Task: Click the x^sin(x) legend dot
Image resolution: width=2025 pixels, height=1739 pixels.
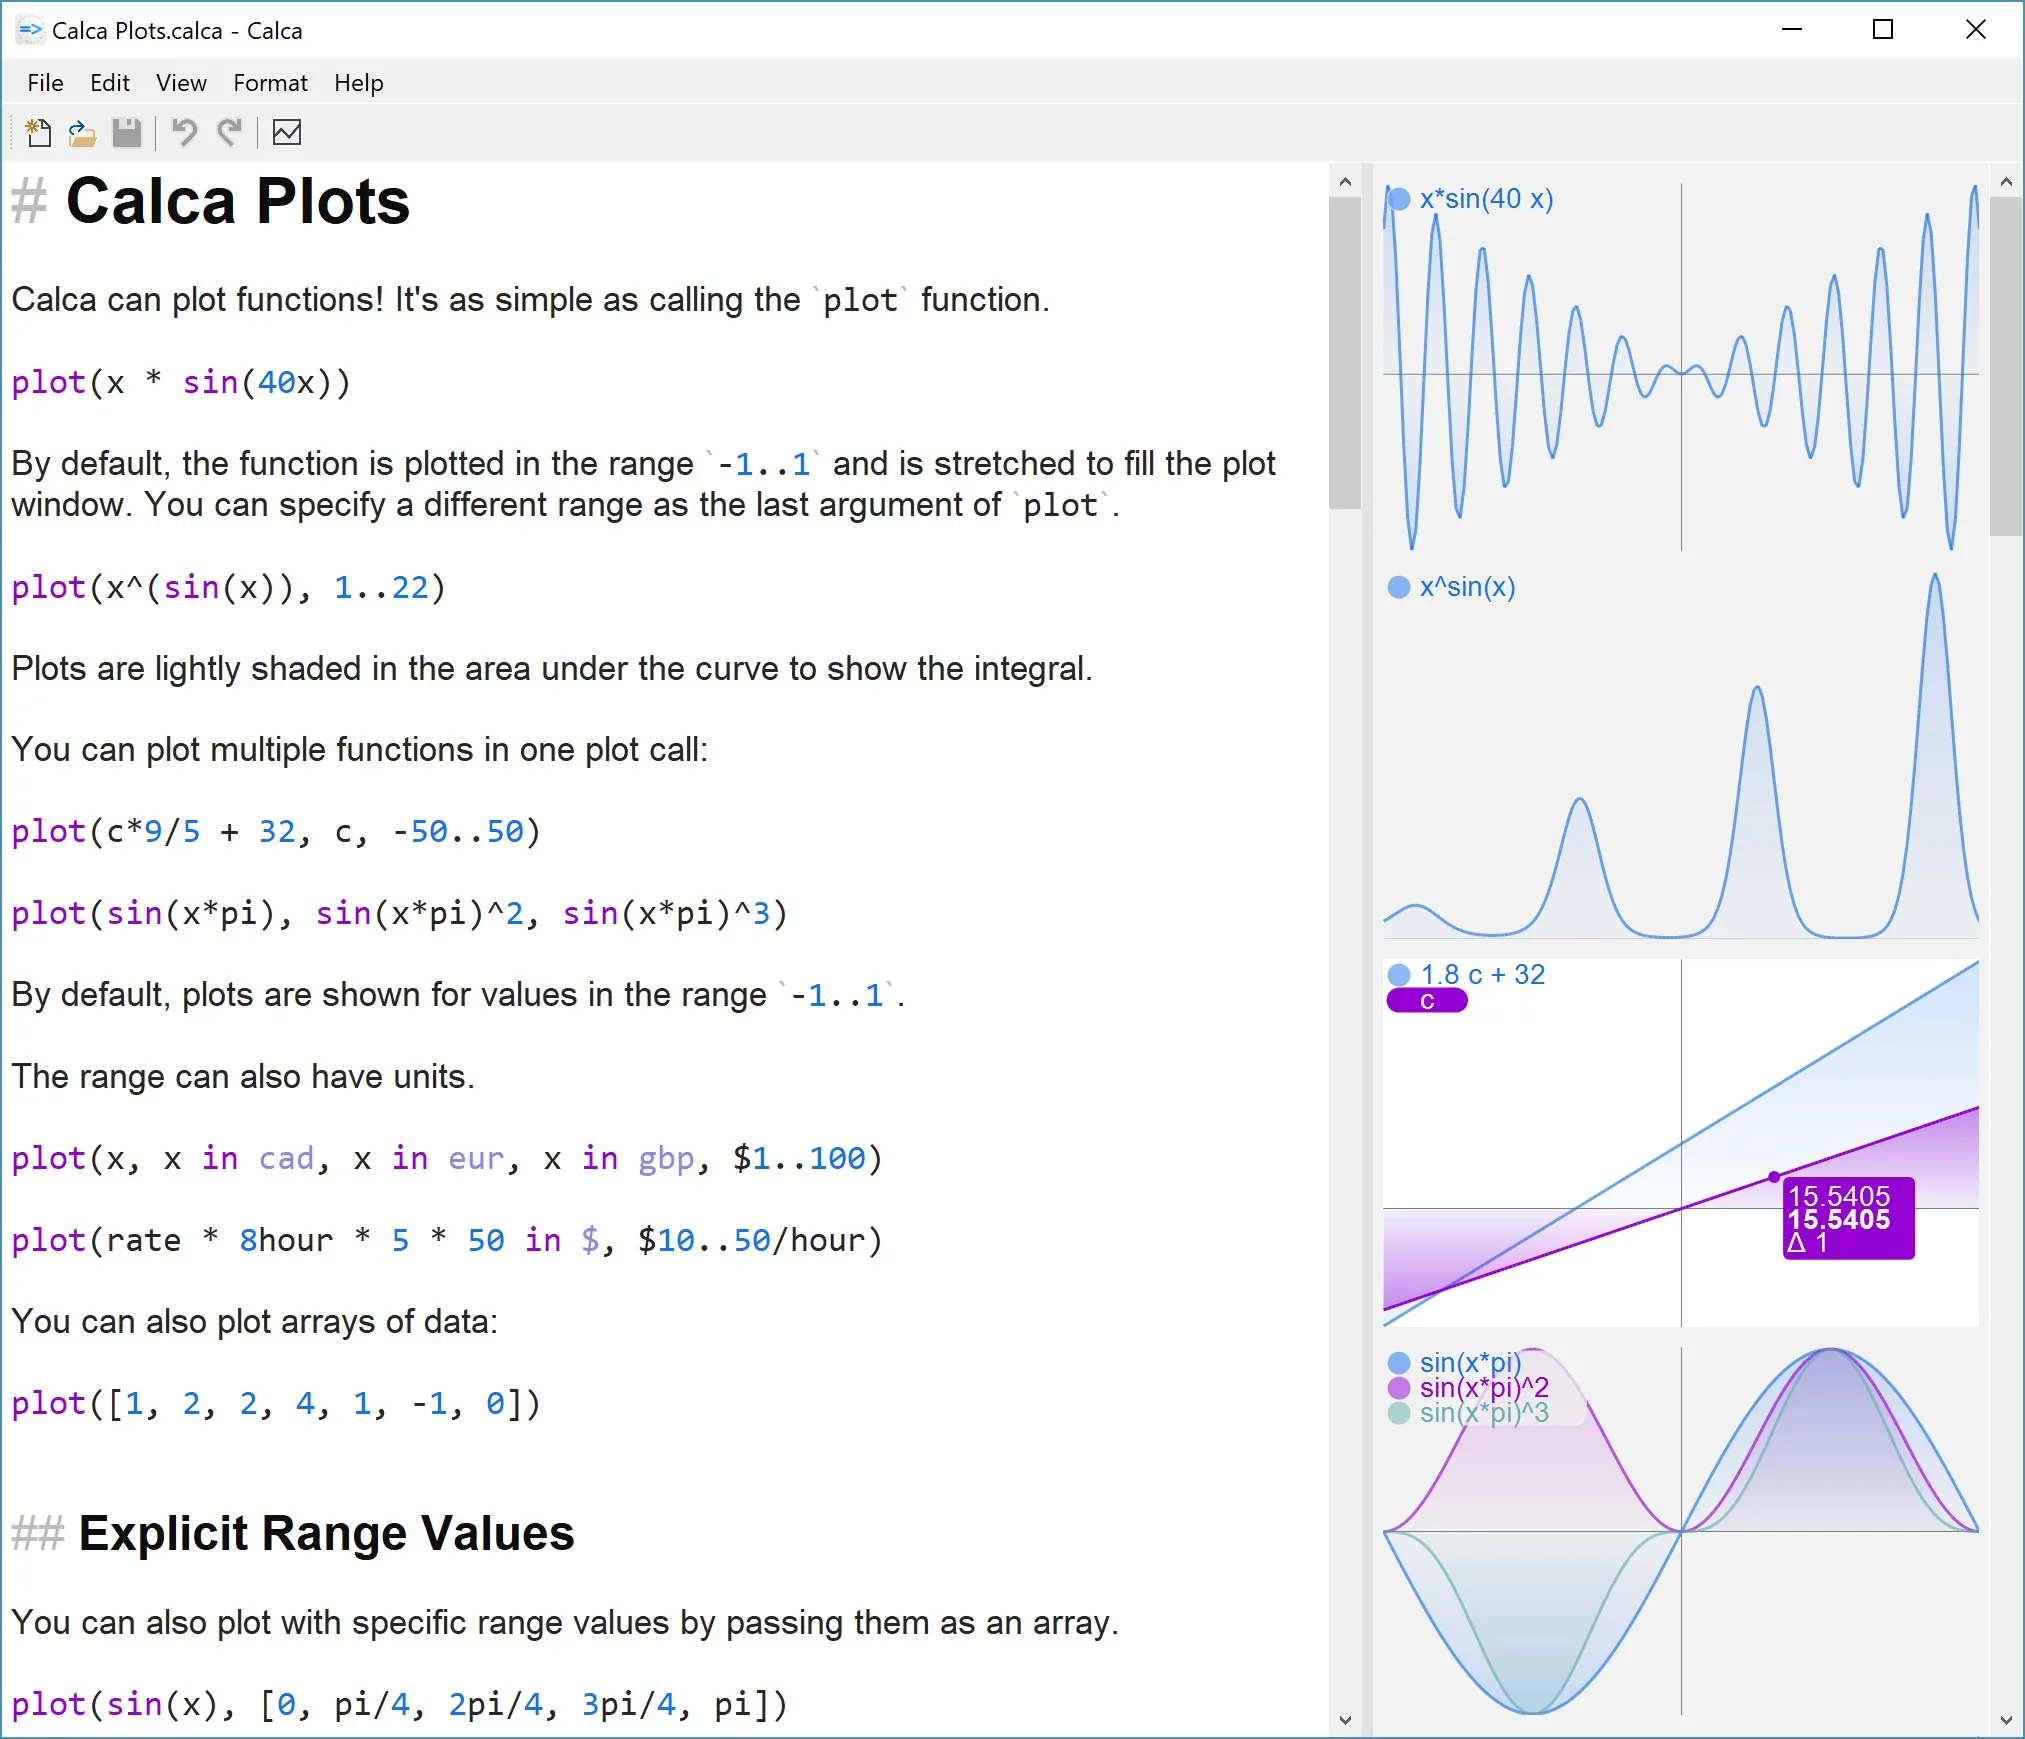Action: click(x=1399, y=587)
